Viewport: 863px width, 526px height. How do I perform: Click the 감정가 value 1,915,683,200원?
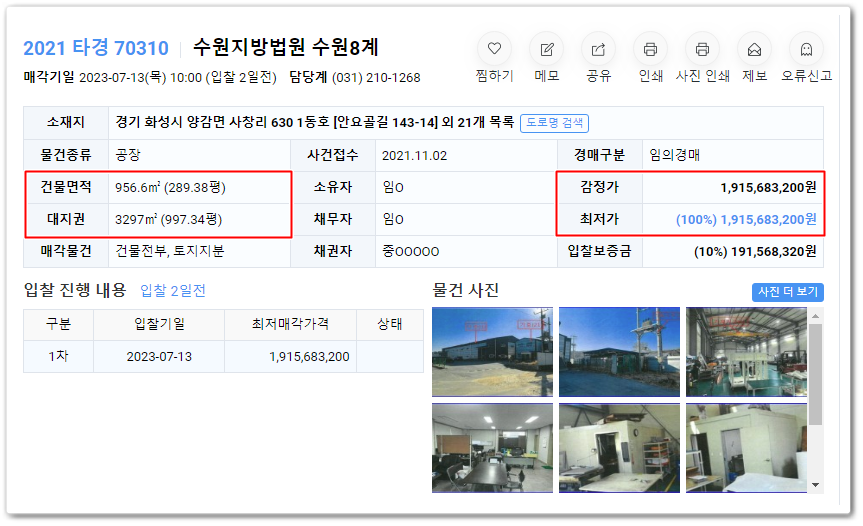click(x=768, y=188)
